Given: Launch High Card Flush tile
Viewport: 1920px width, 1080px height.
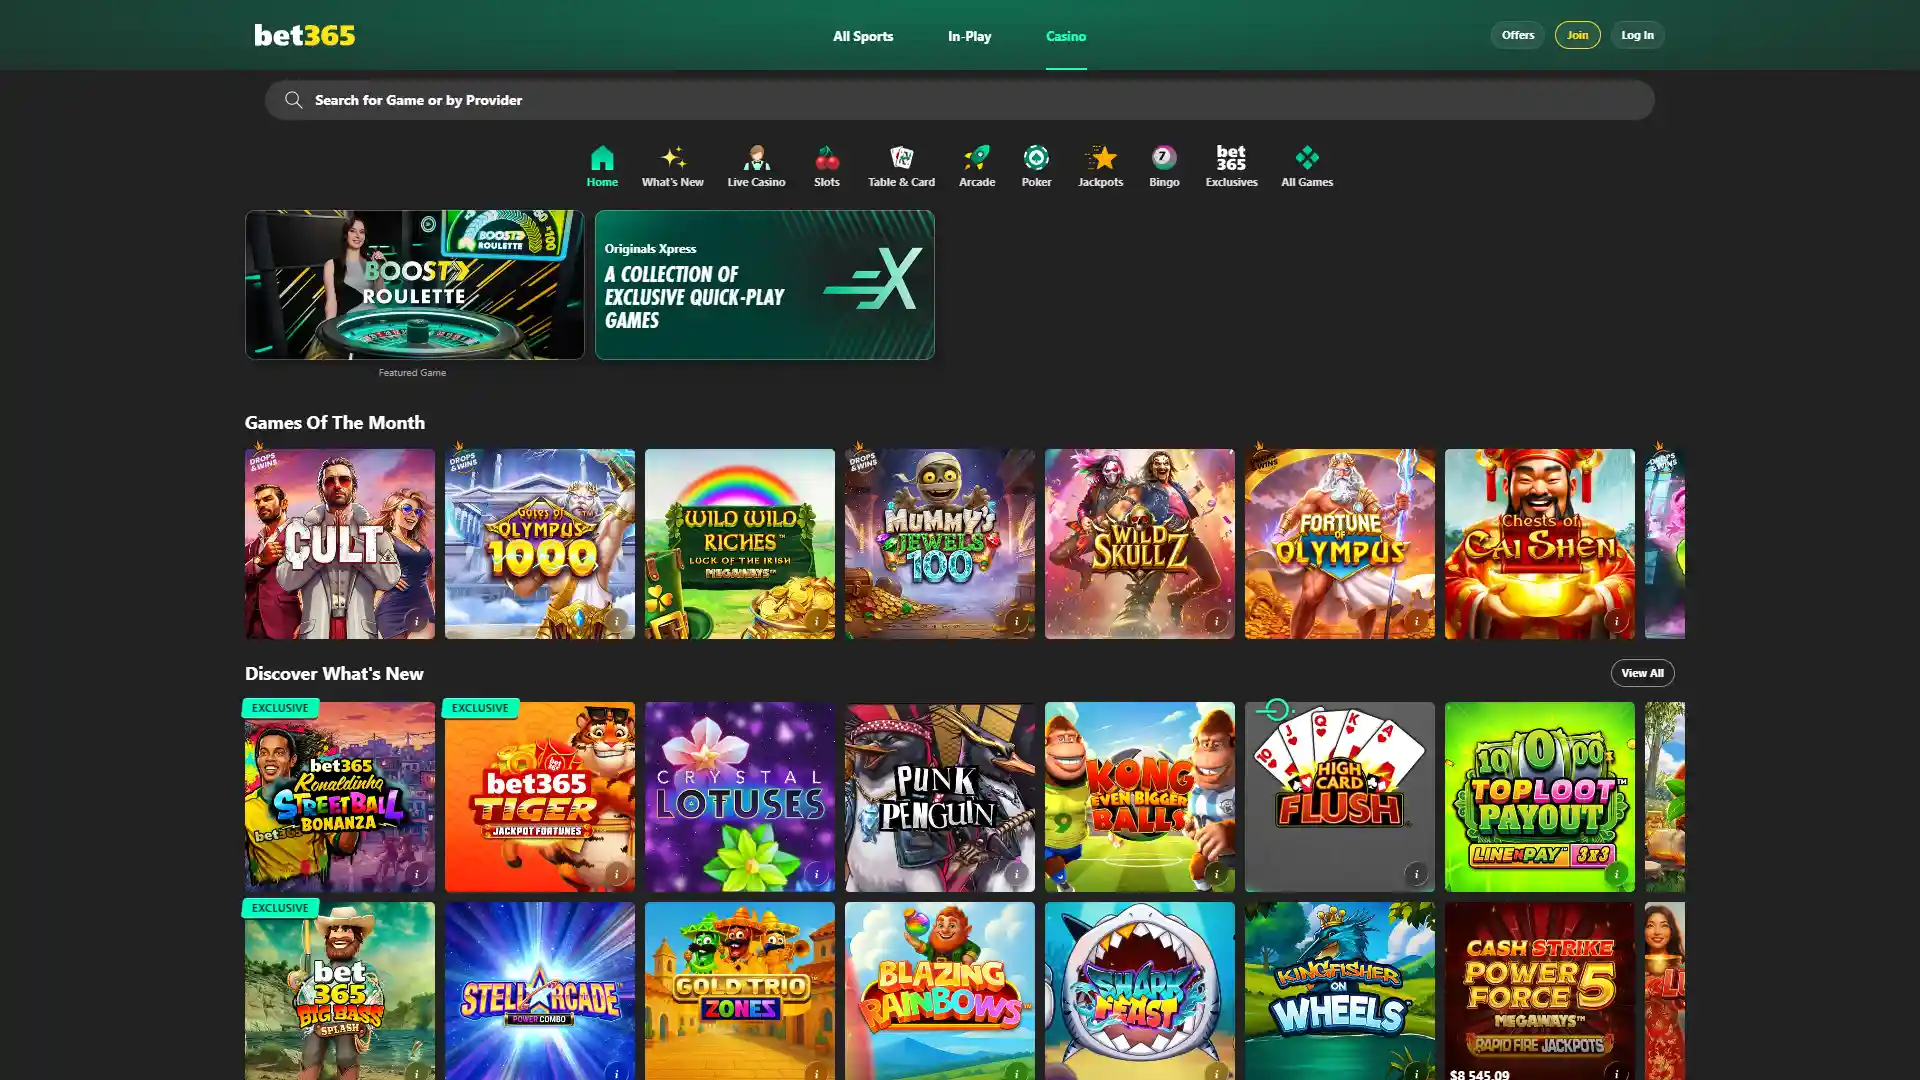Looking at the screenshot, I should pyautogui.click(x=1340, y=797).
